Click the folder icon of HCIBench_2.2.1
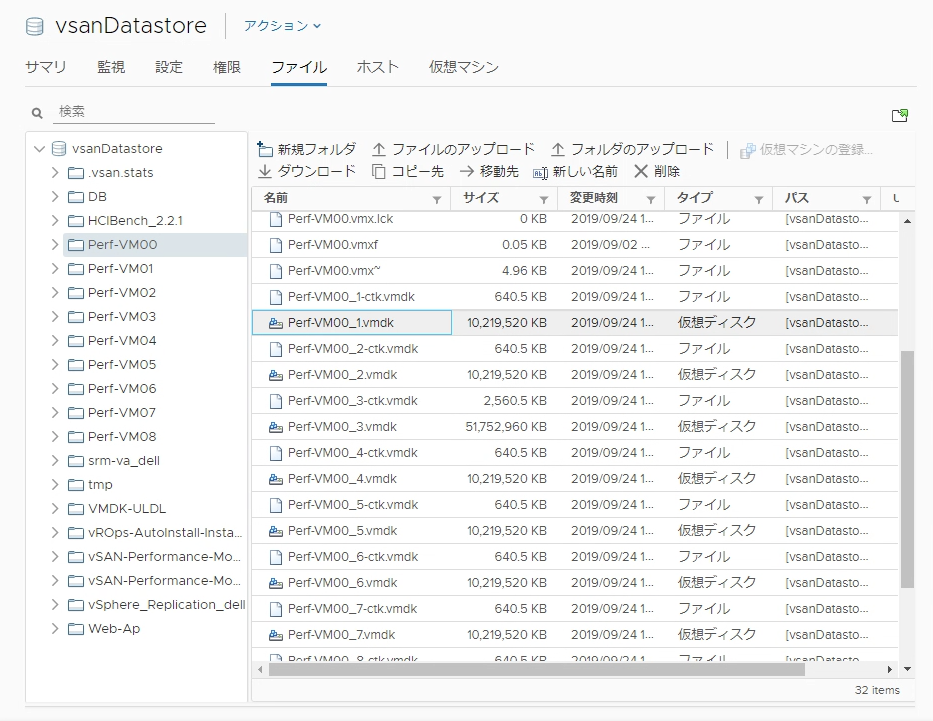 tap(76, 221)
